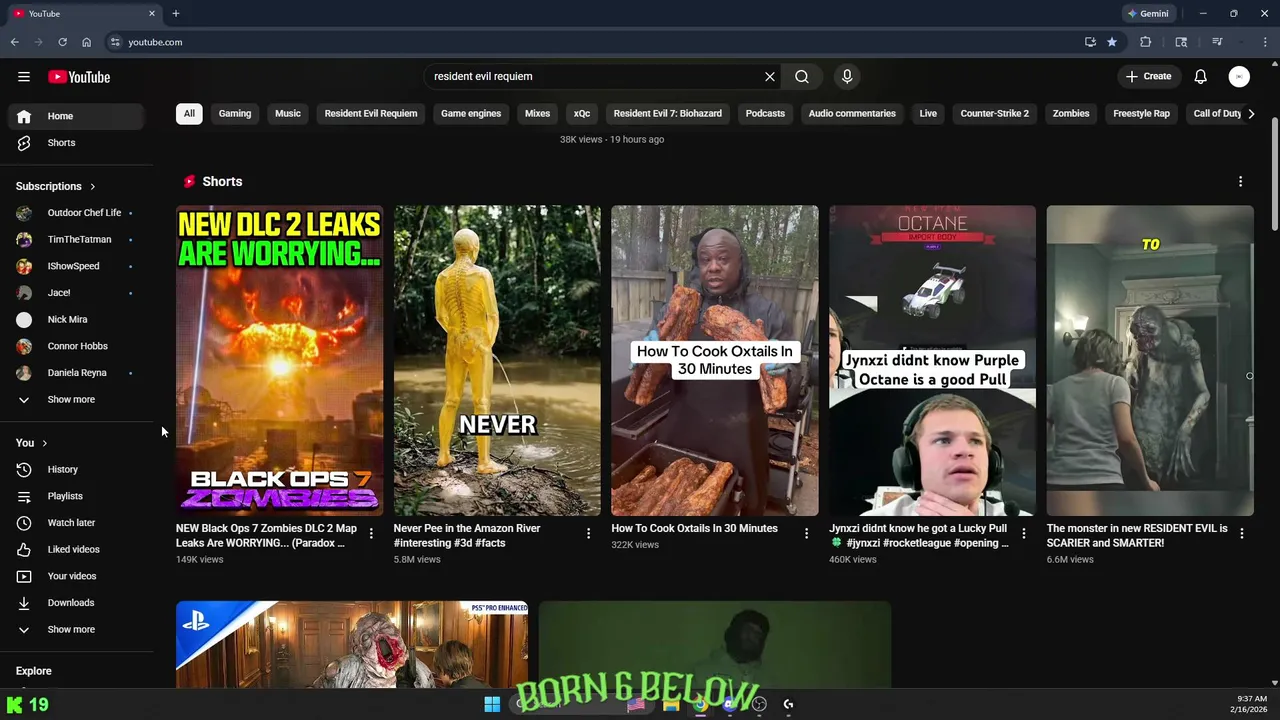Expand the You section chevron

[44, 443]
